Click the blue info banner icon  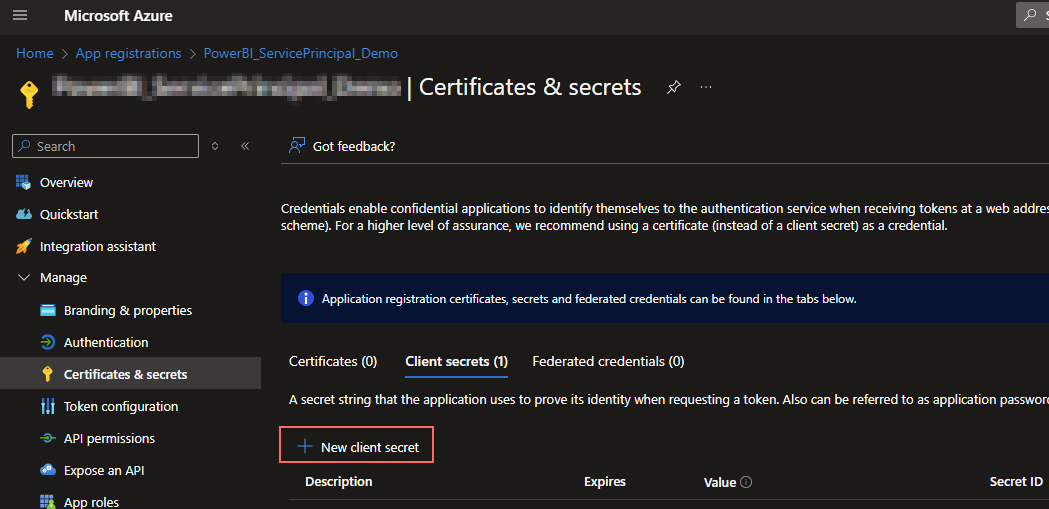click(305, 298)
